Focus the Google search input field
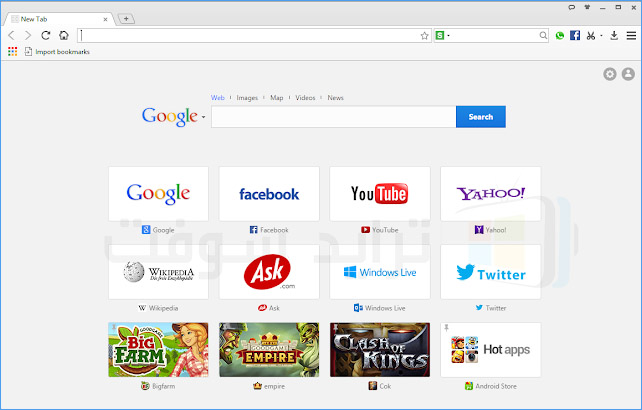642x410 pixels. tap(334, 117)
